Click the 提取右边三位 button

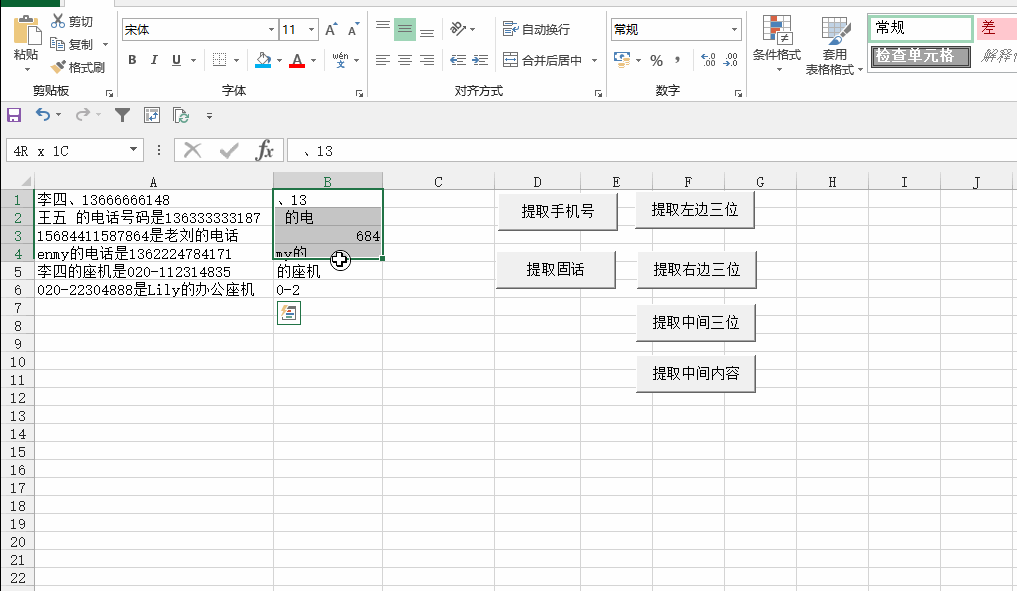tap(697, 270)
